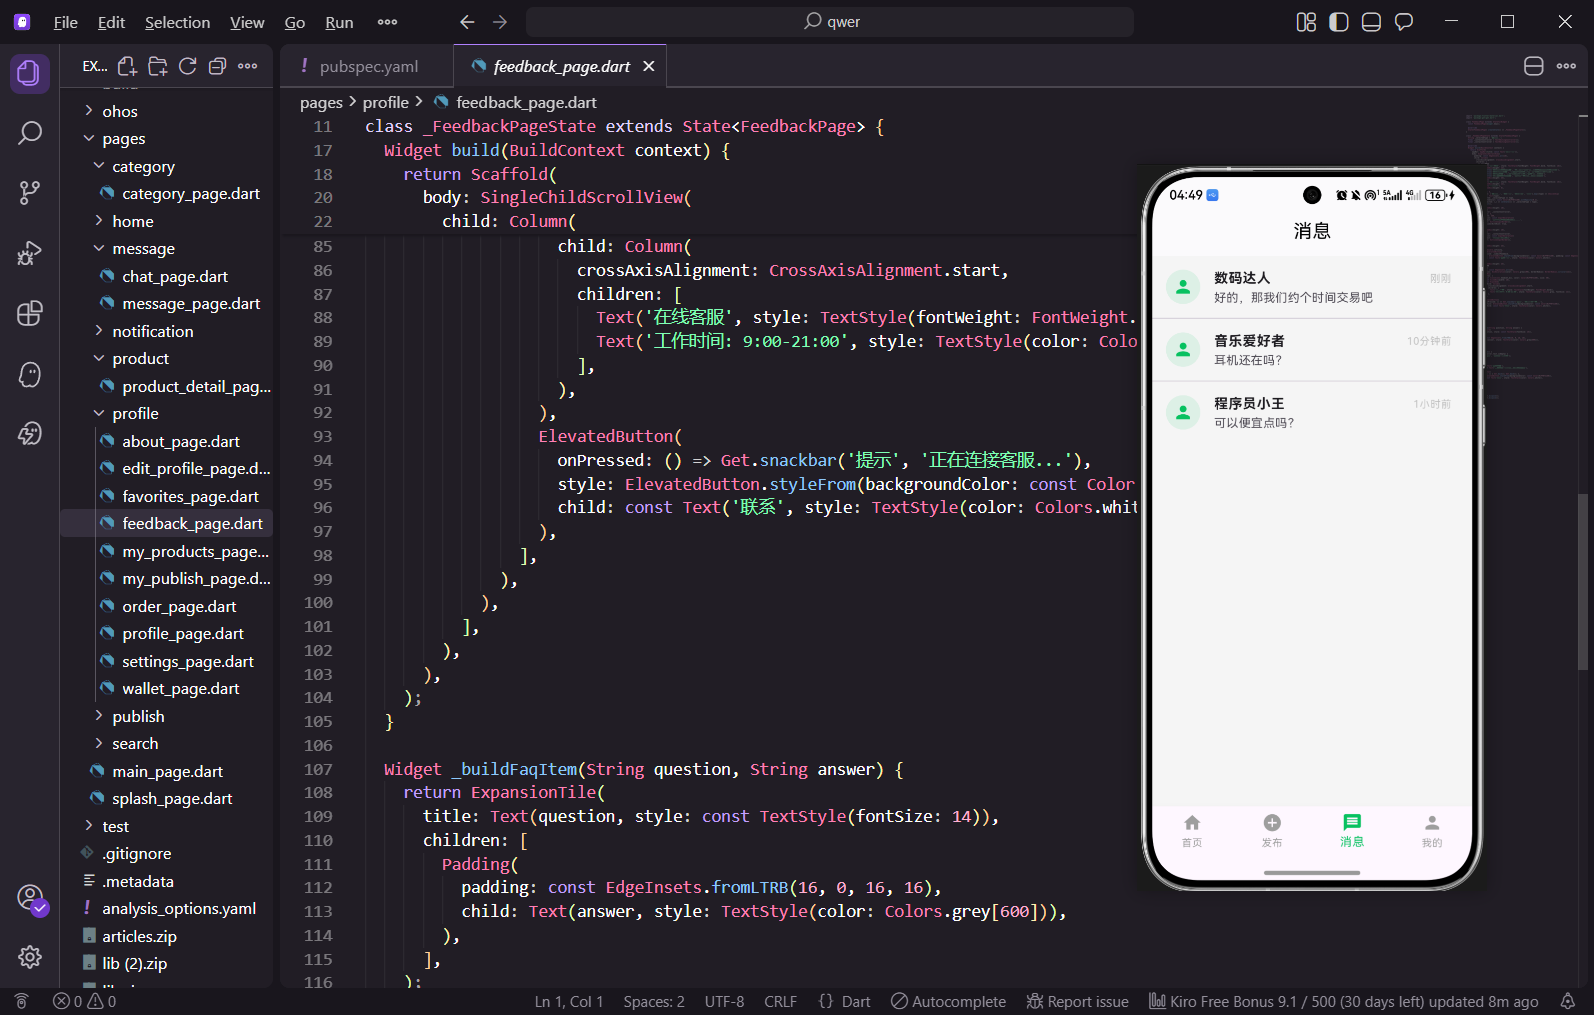Refresh the Explorer file tree
Image resolution: width=1594 pixels, height=1015 pixels.
point(187,66)
